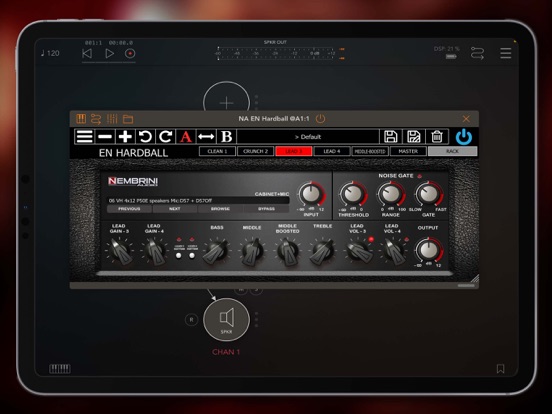Switch to the CLEAN 1 channel tab
Viewport: 552px width, 414px height.
[217, 151]
